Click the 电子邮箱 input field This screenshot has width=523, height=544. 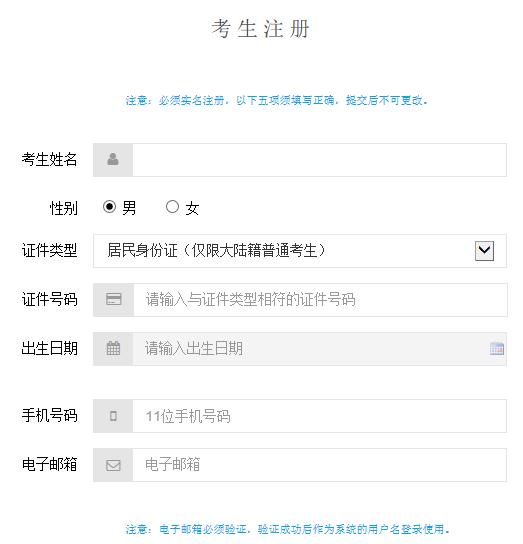click(319, 465)
